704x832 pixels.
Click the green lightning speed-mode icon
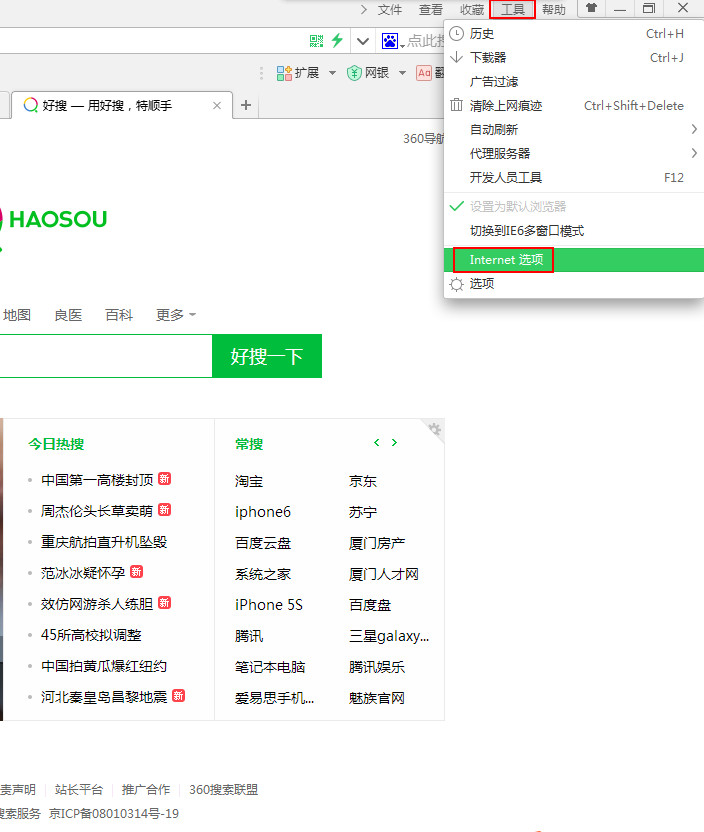pyautogui.click(x=337, y=41)
